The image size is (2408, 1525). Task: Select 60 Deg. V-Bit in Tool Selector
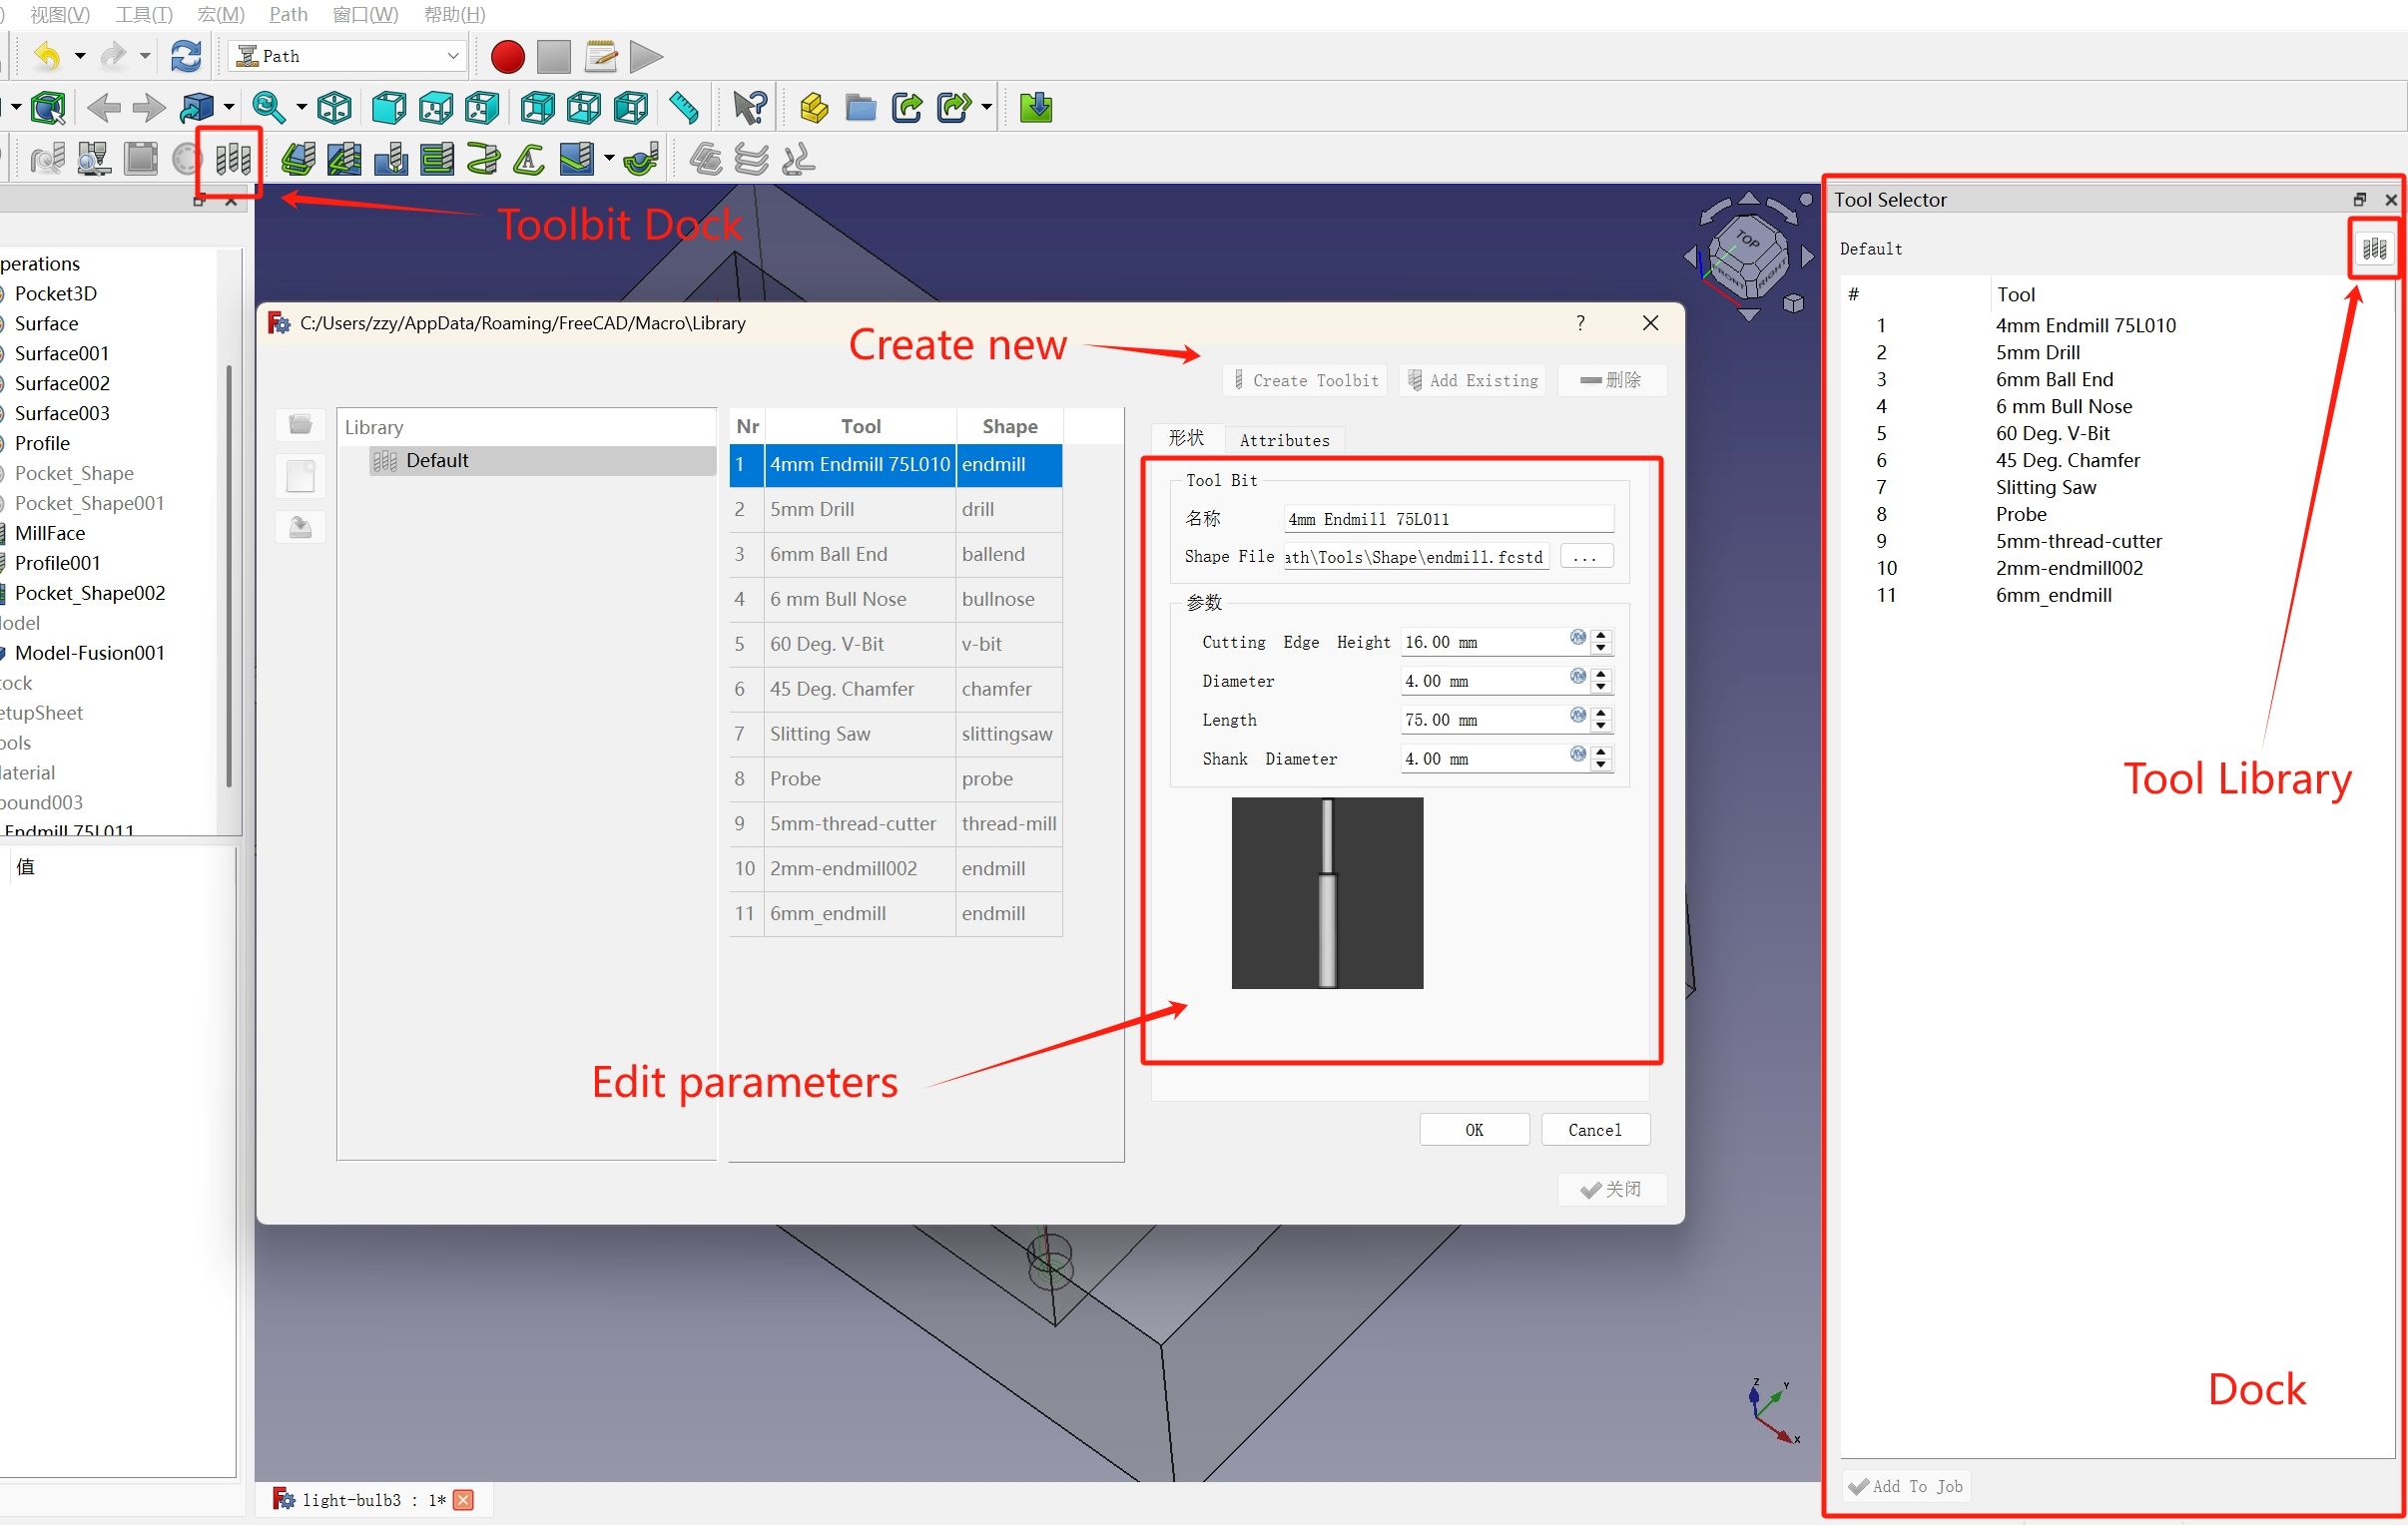(x=2052, y=433)
